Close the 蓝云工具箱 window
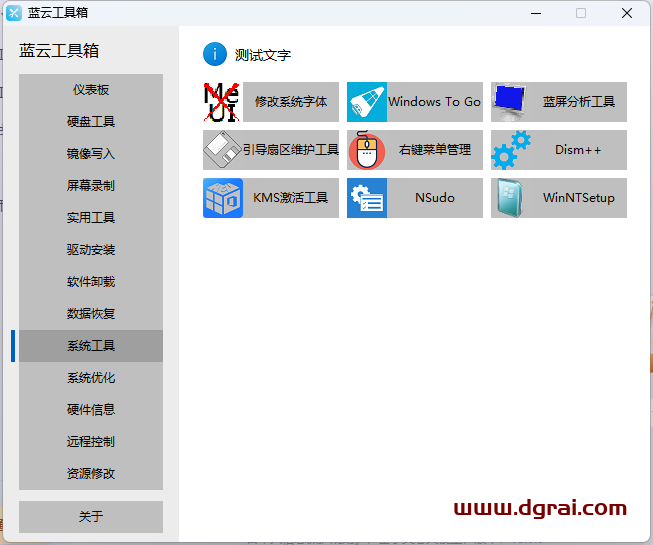653x545 pixels. (x=627, y=13)
